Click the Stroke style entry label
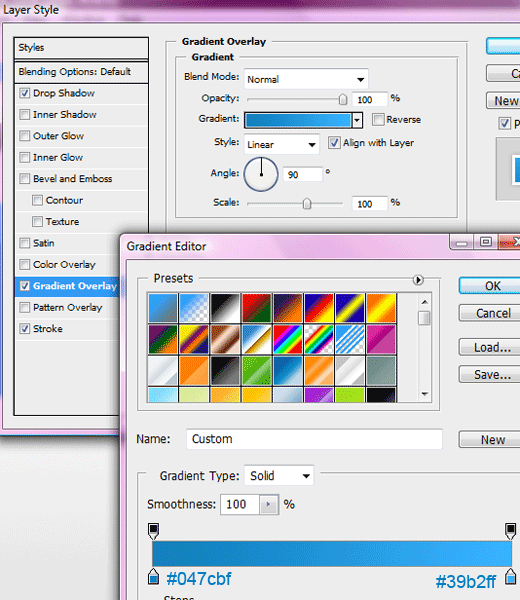520x600 pixels. 48,329
